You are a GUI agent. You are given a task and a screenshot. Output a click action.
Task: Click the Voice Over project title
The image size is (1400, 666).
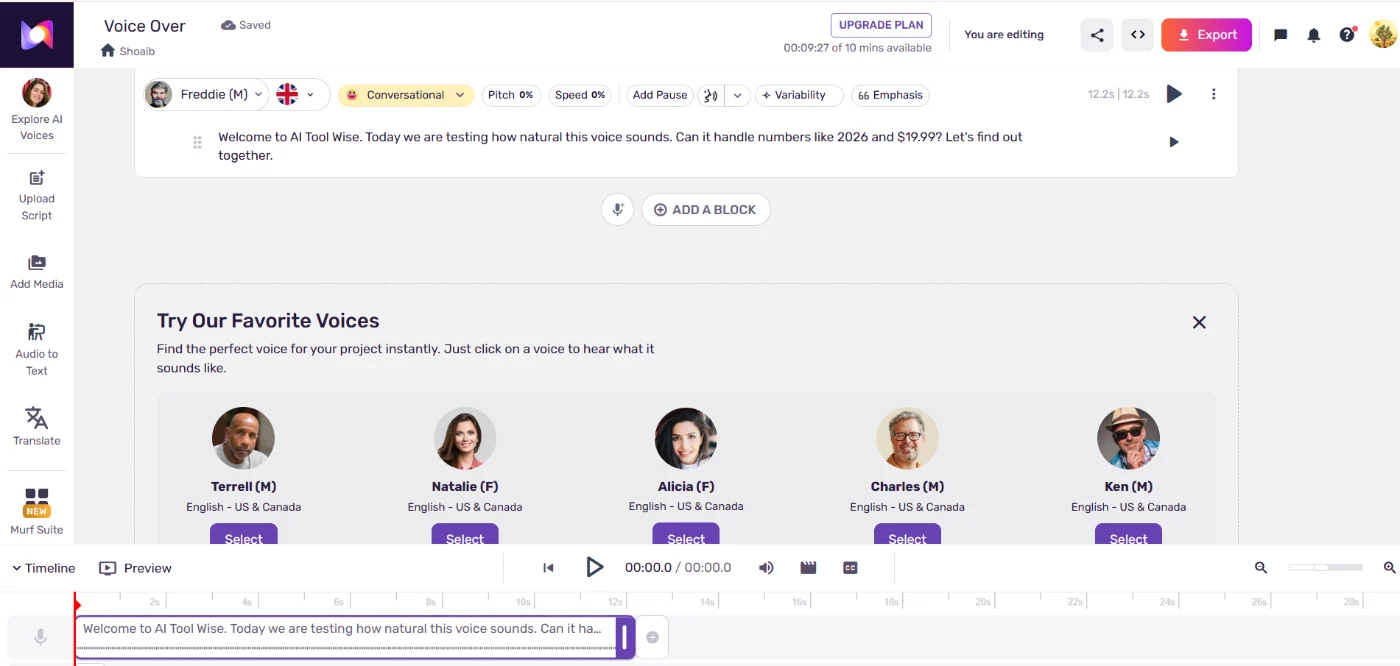point(145,26)
